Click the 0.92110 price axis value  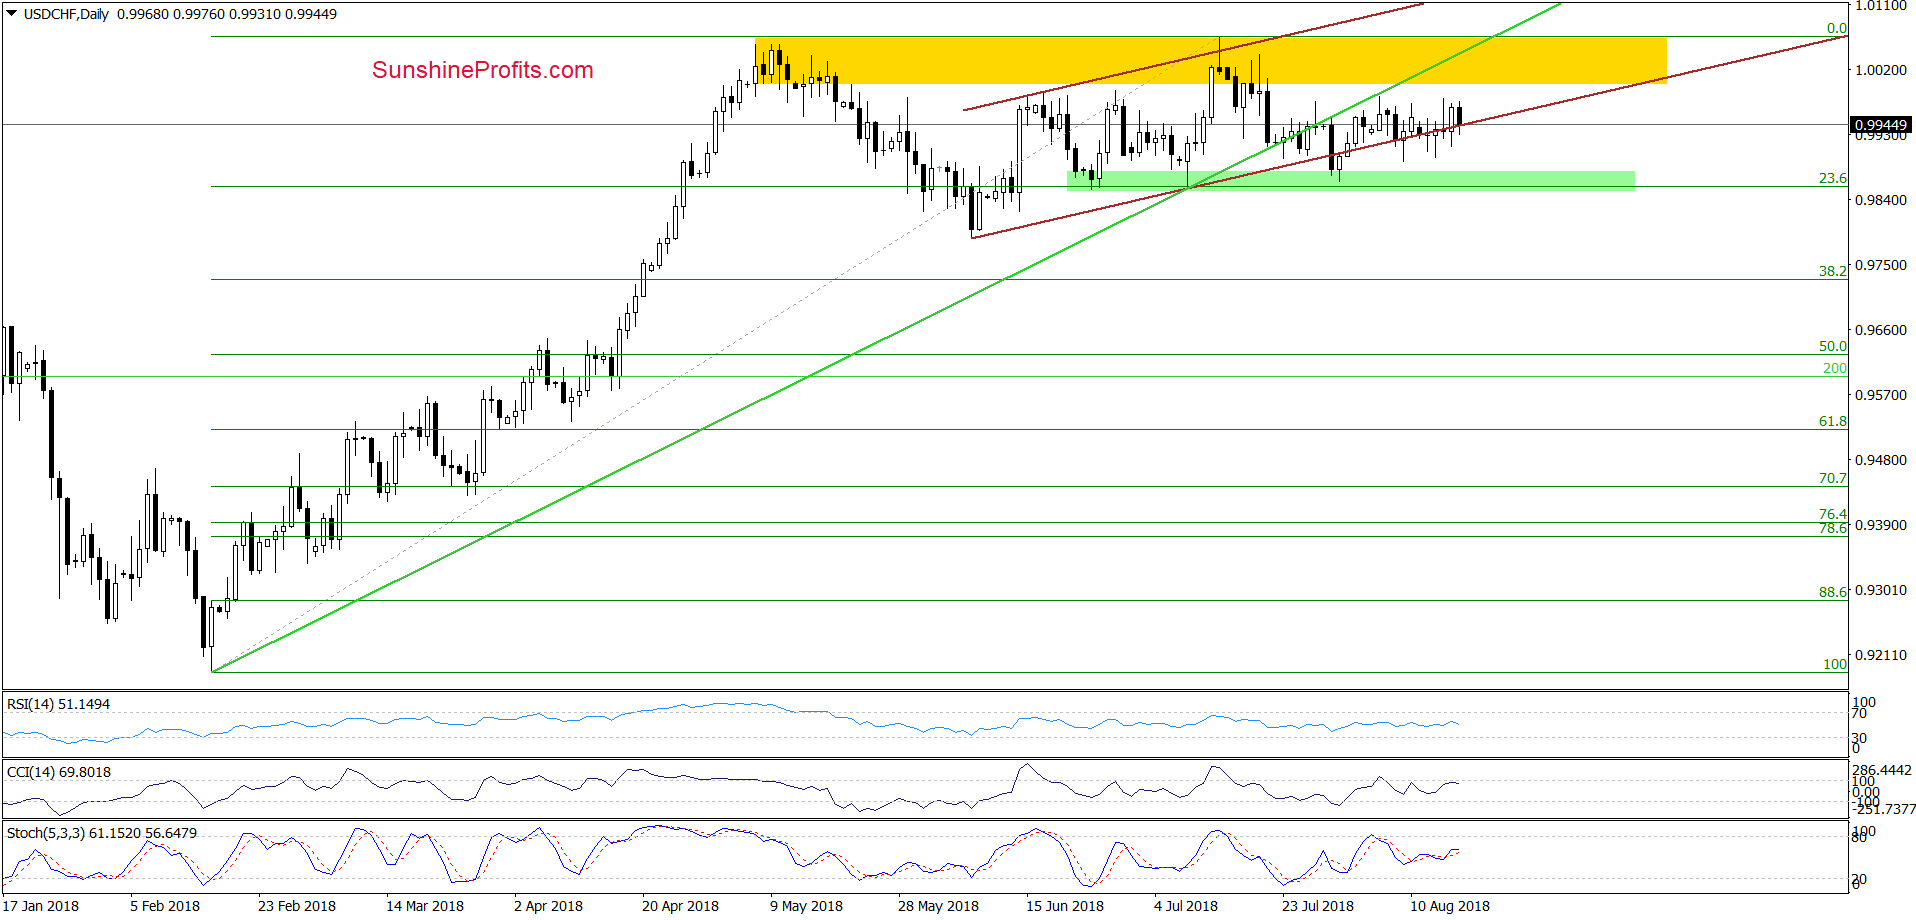click(1881, 655)
